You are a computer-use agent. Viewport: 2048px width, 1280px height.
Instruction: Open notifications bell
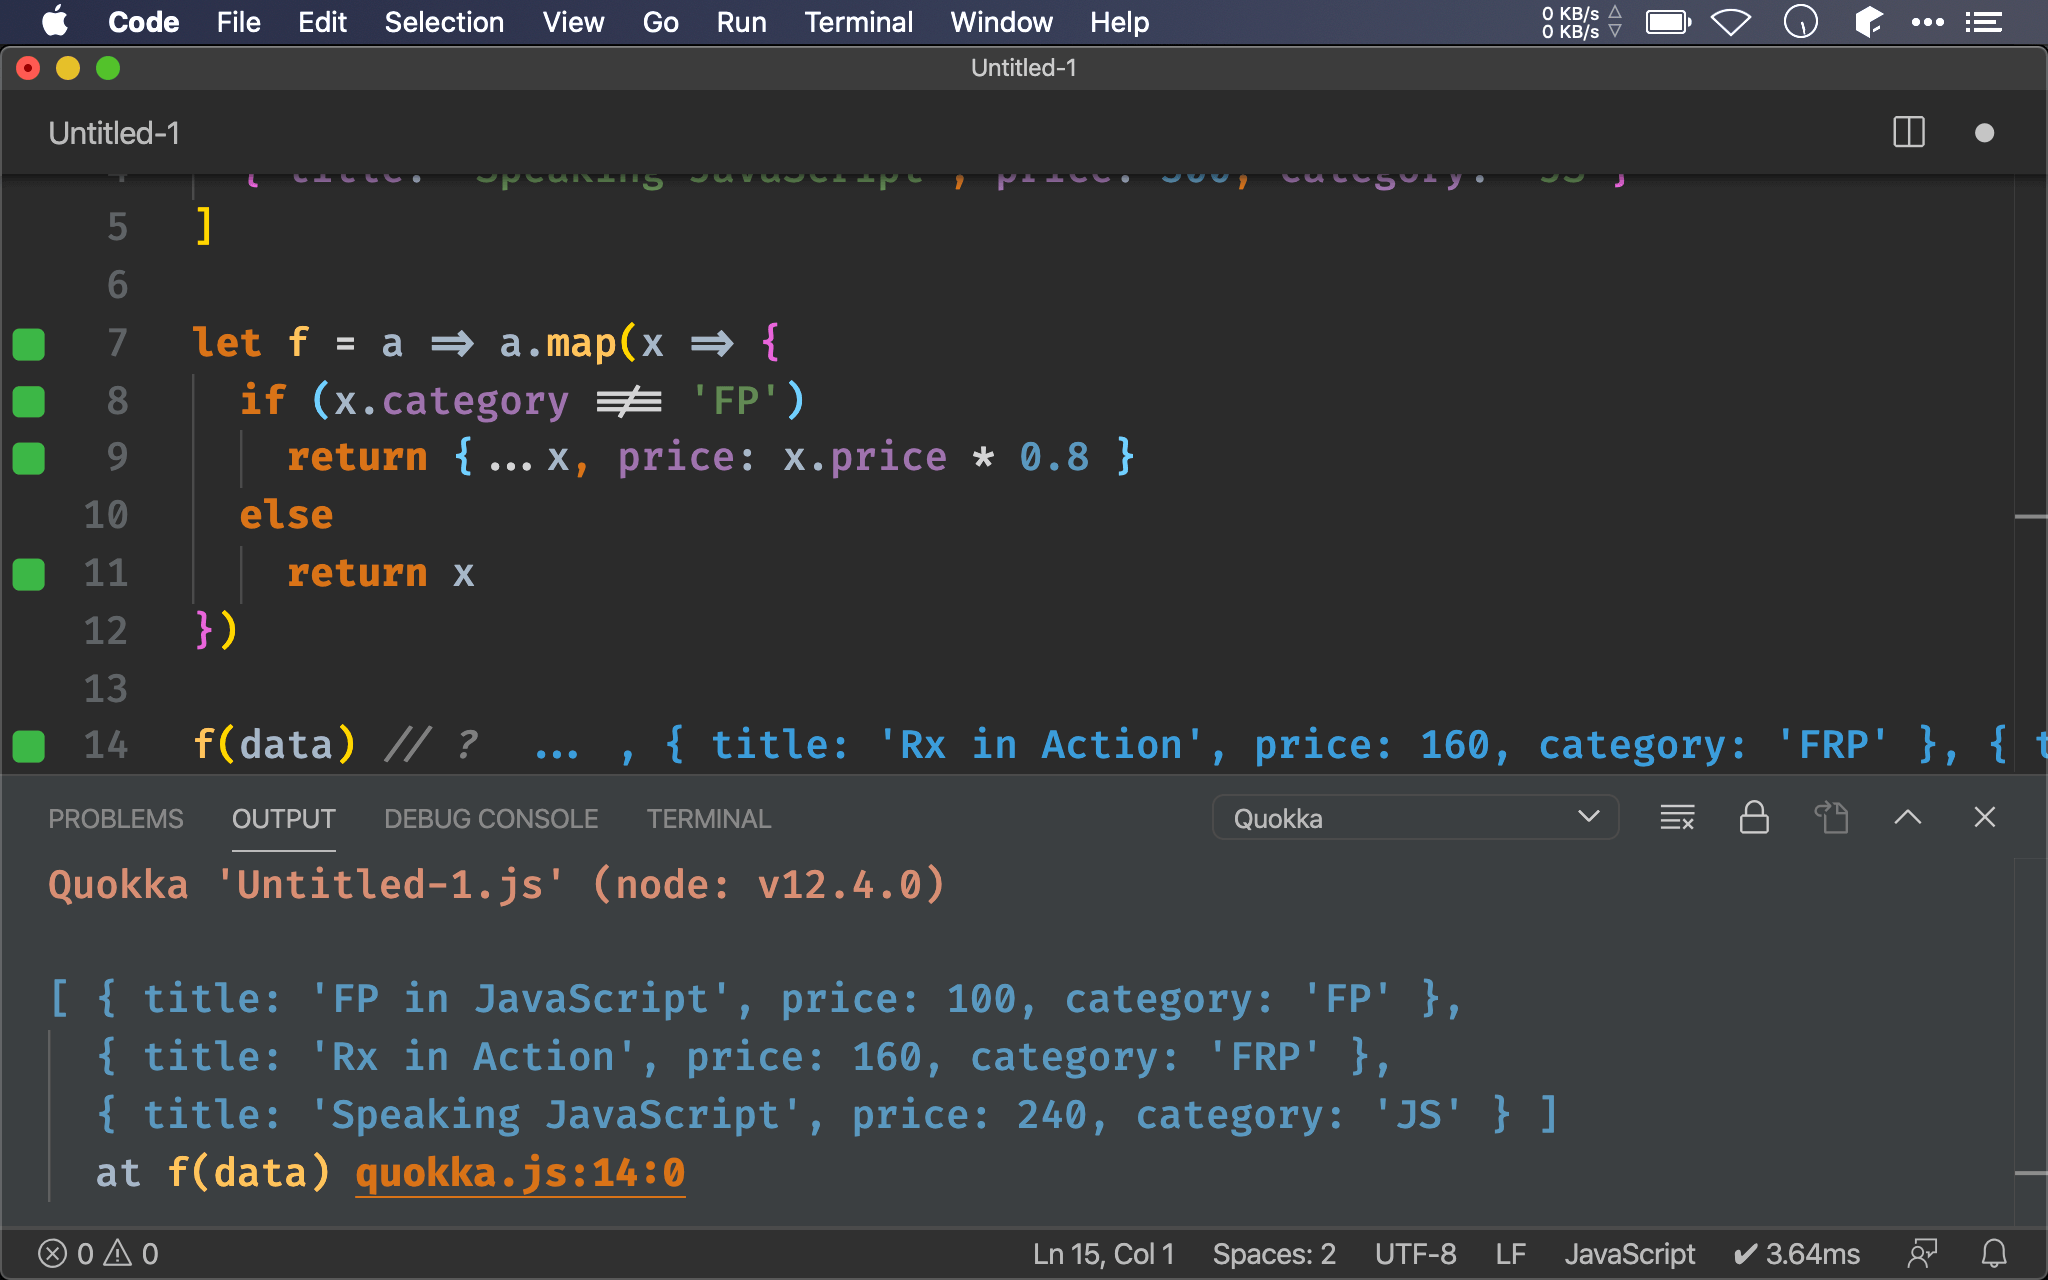click(x=1994, y=1254)
